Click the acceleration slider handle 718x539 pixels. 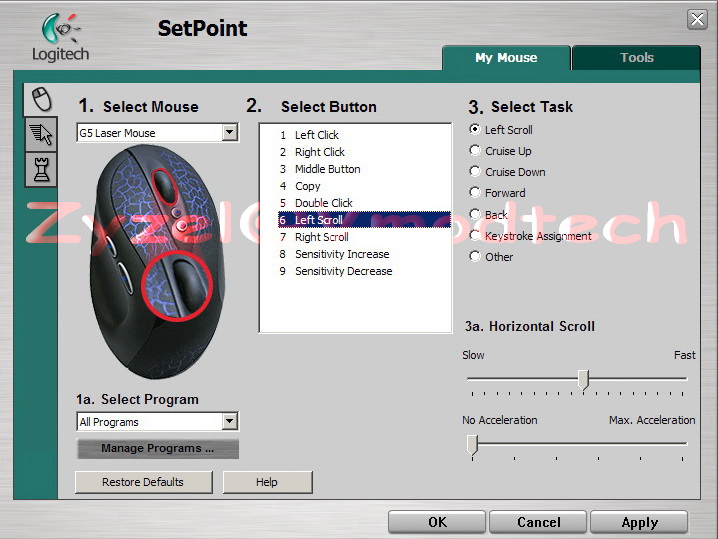coord(472,444)
